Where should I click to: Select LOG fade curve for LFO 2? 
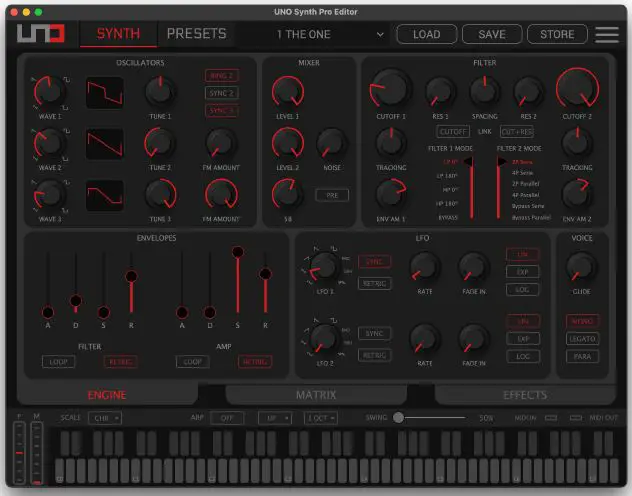click(522, 357)
